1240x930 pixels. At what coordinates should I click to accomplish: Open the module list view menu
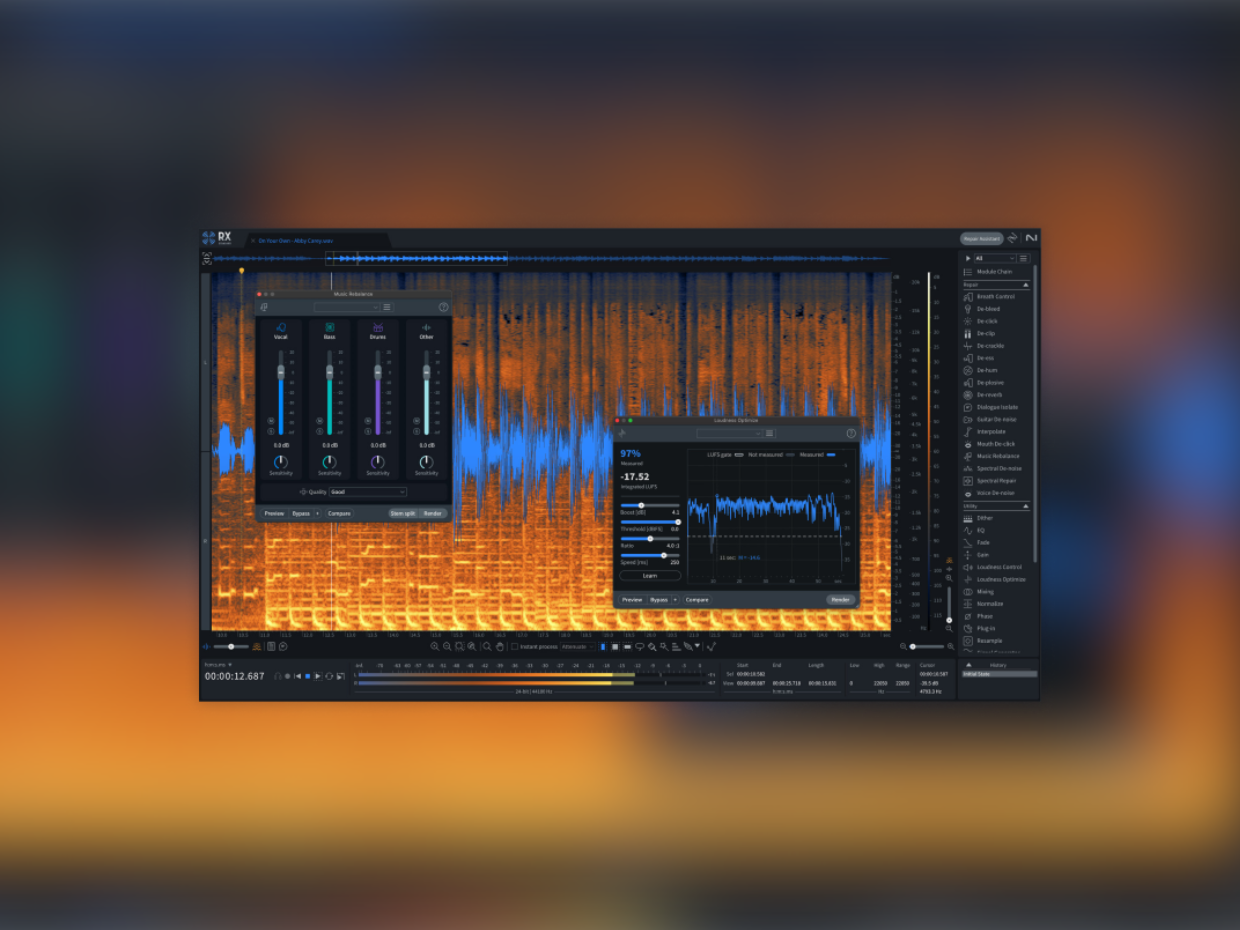pos(1024,258)
